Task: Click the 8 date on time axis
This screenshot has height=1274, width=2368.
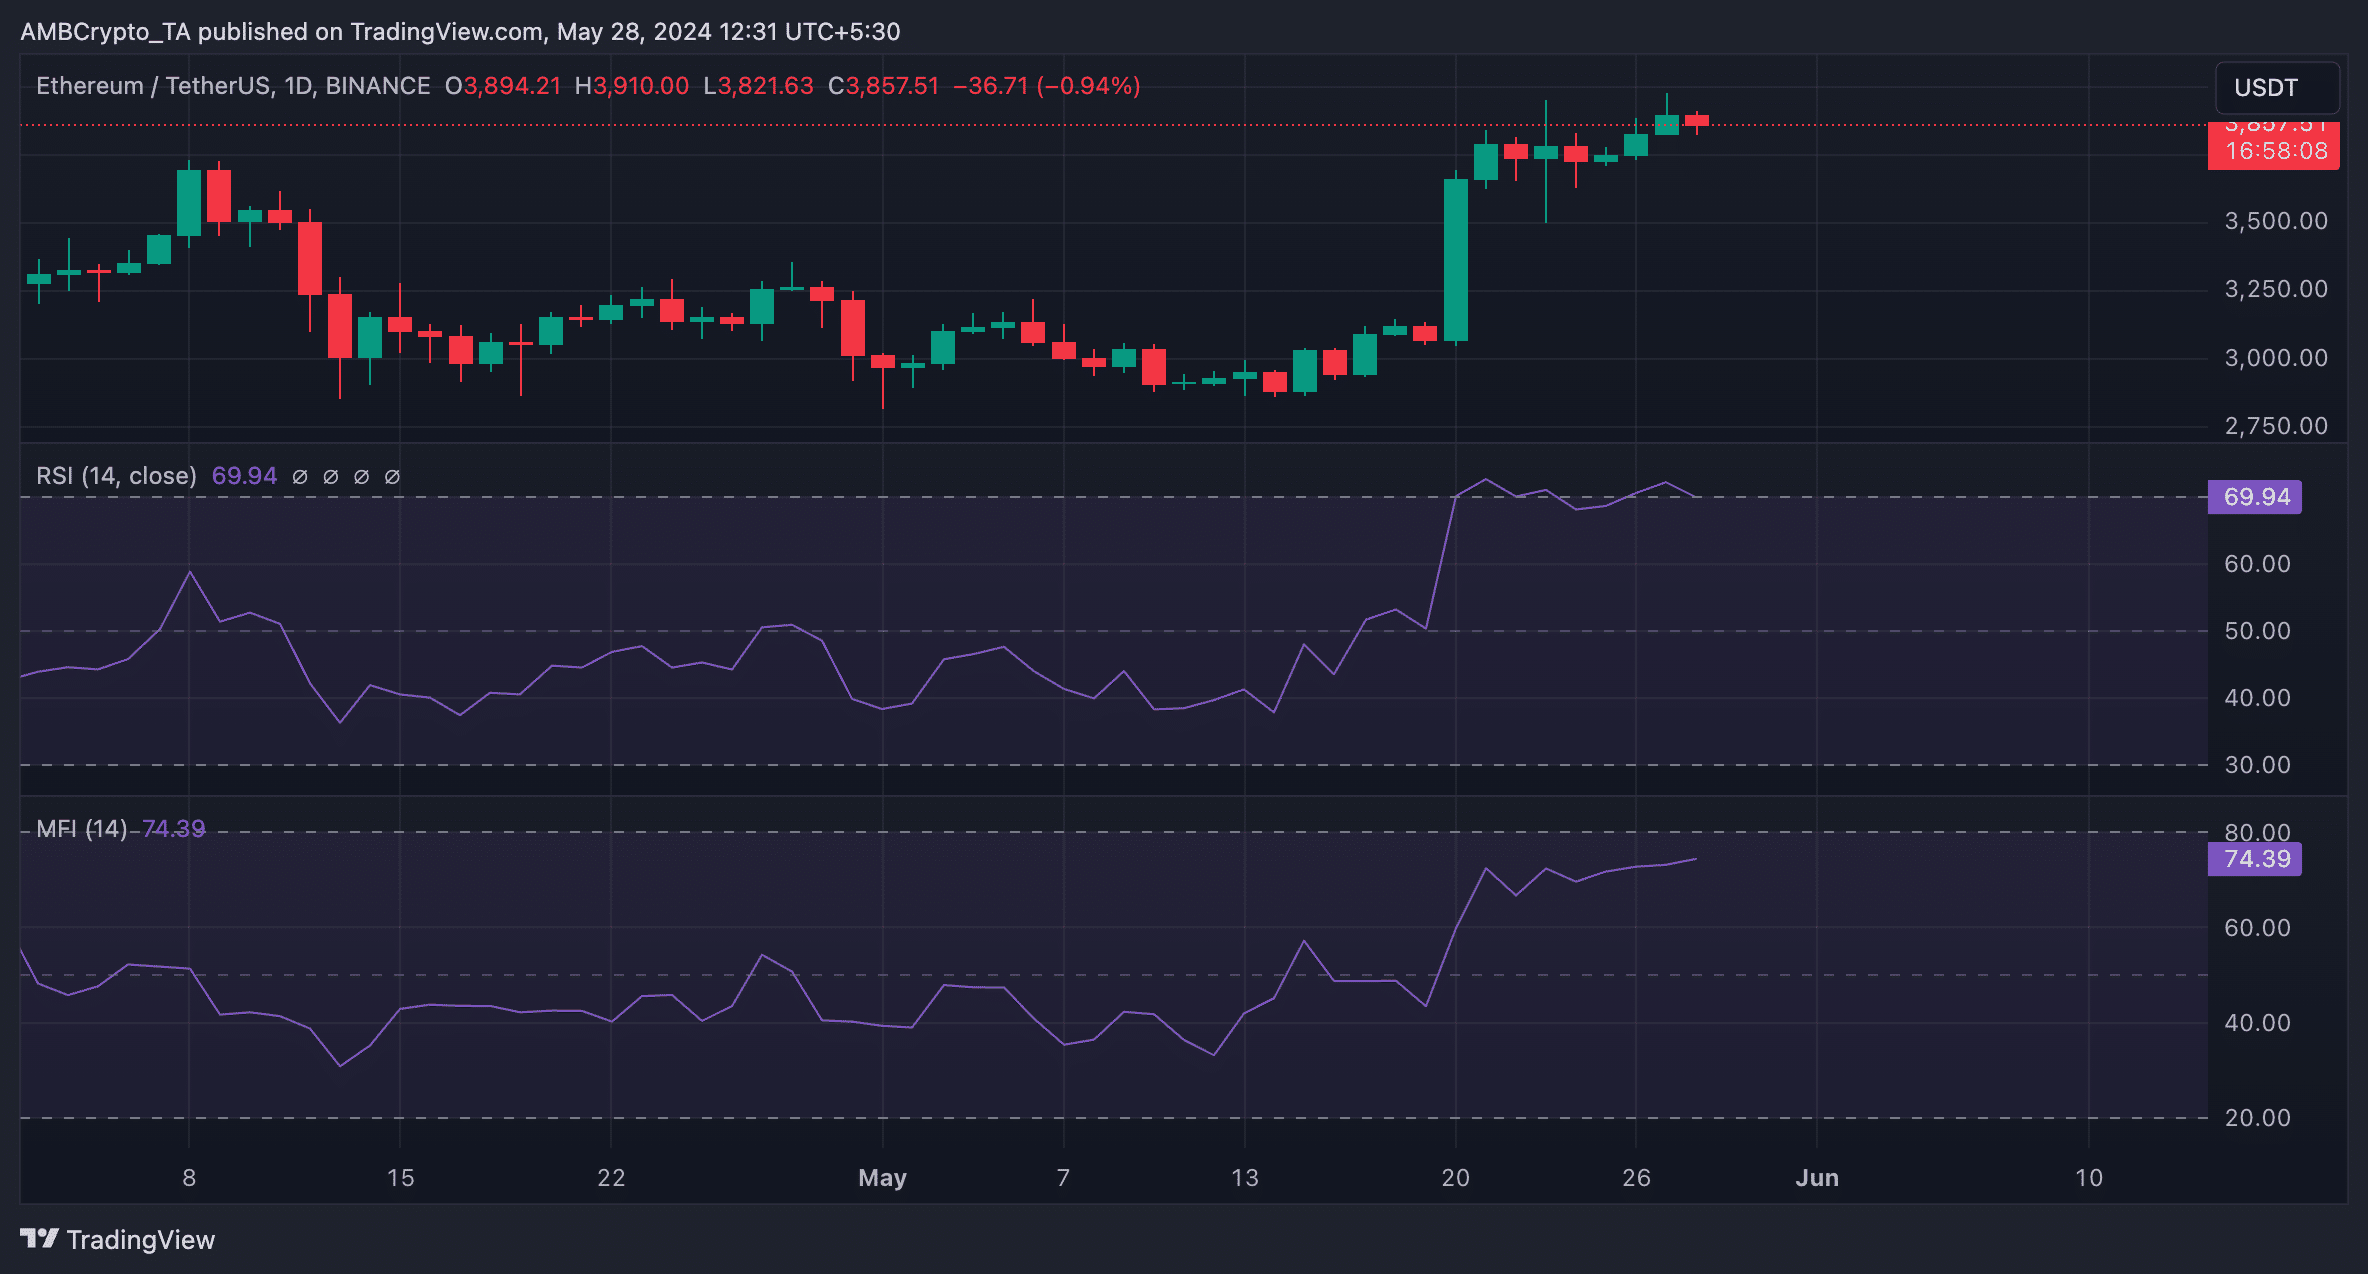Action: (189, 1178)
